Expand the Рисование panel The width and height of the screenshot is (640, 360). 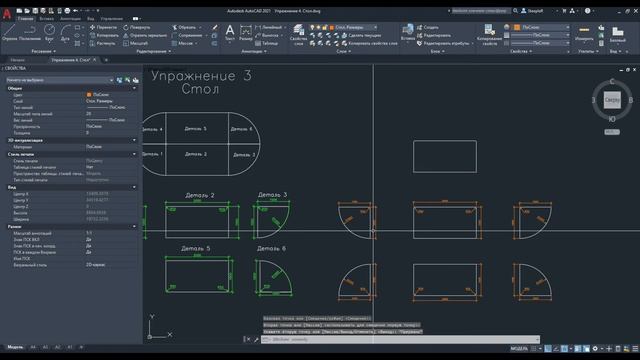click(43, 51)
